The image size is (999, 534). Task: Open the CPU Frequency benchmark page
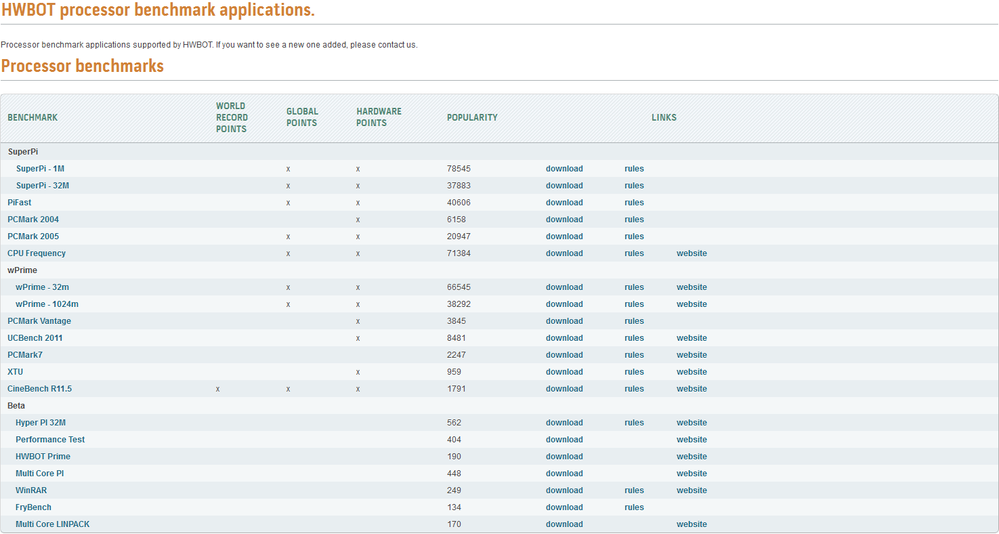click(x=36, y=253)
